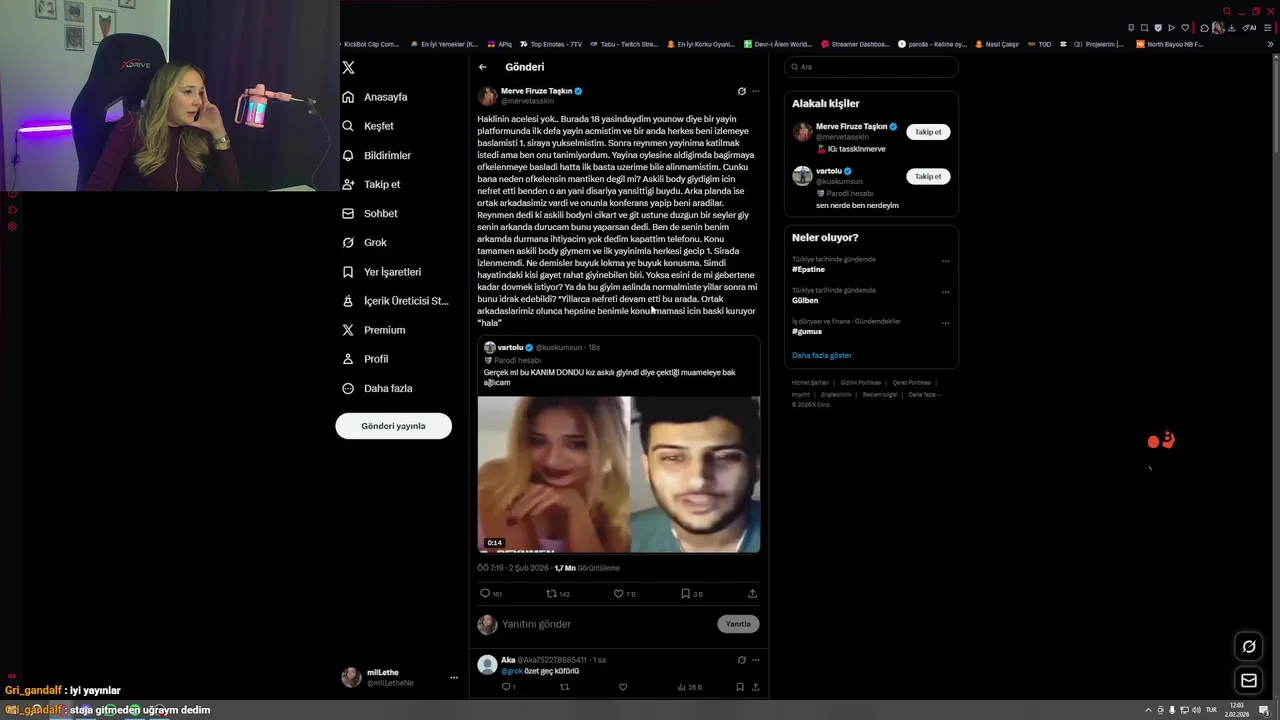
Task: Click the X logo in the sidebar
Action: (x=348, y=68)
